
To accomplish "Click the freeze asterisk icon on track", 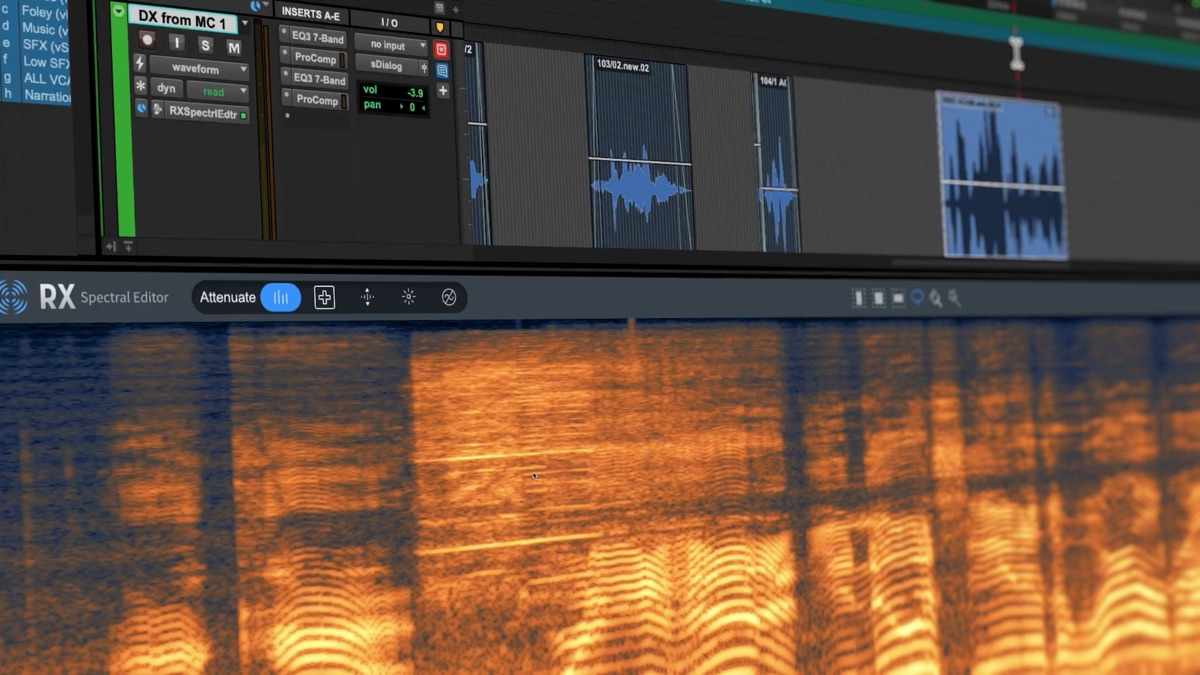I will (140, 86).
